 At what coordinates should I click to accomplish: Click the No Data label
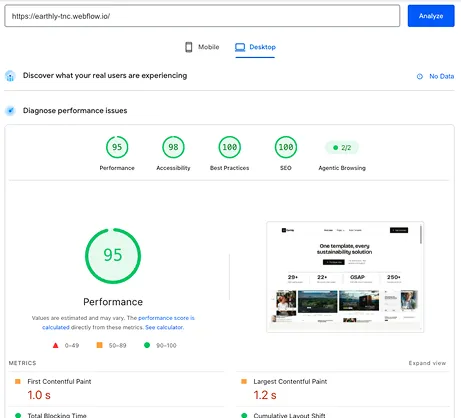click(x=442, y=76)
